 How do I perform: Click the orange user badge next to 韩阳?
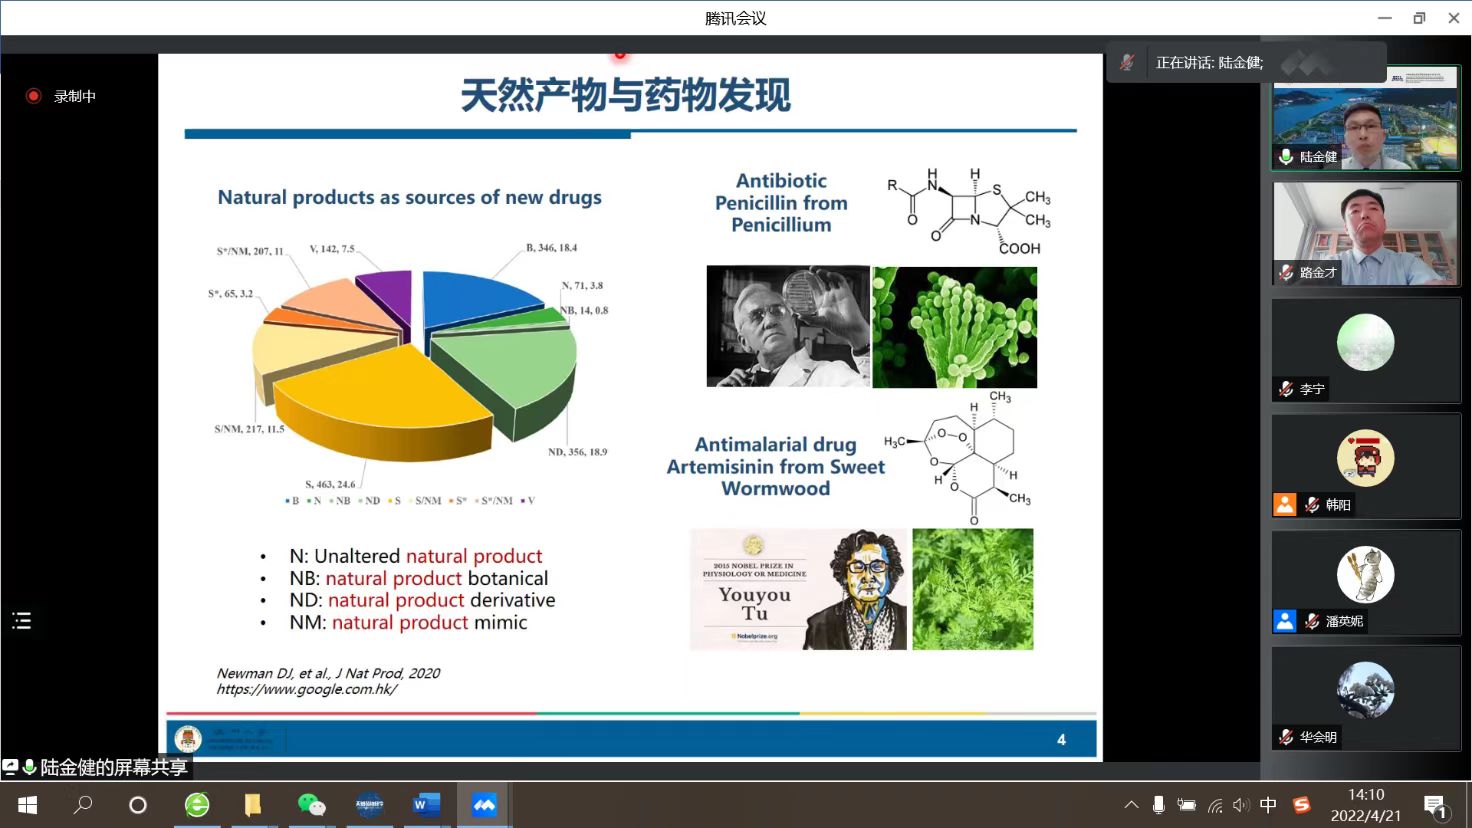point(1285,505)
